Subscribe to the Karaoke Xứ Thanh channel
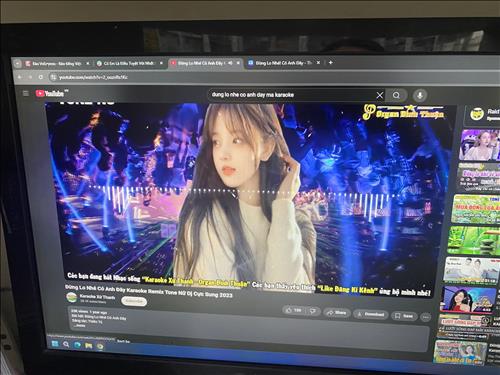The image size is (500, 375). click(x=134, y=301)
